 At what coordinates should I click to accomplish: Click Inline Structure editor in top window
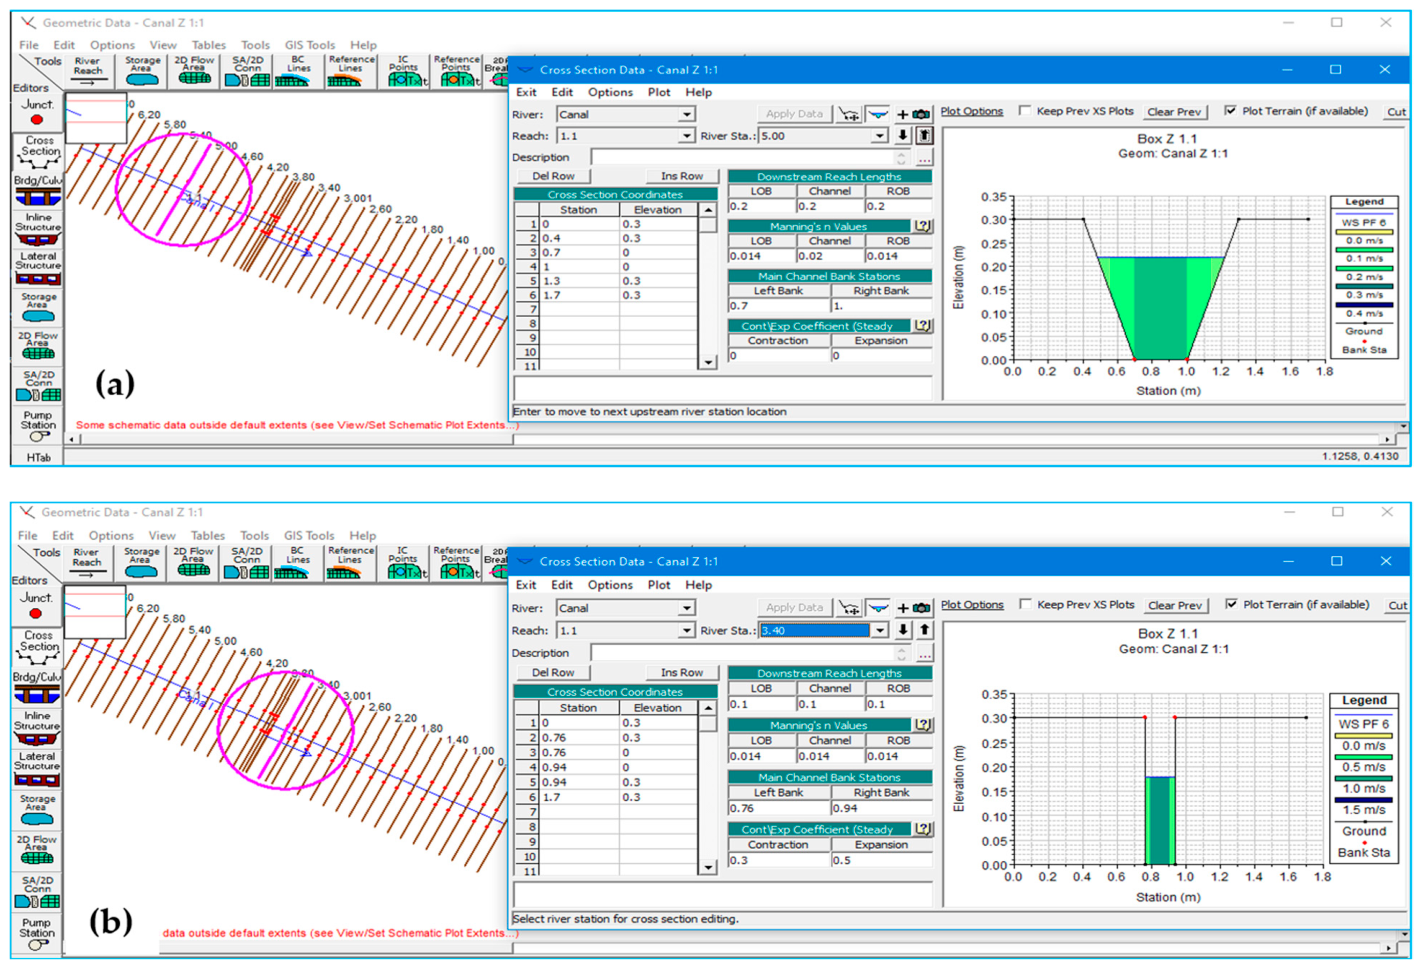[x=38, y=230]
